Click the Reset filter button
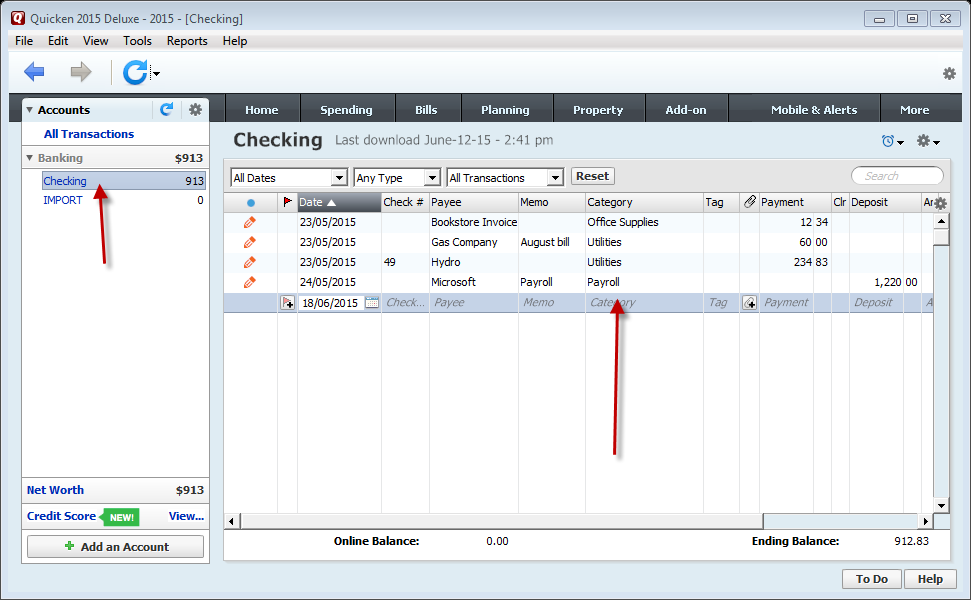971x600 pixels. click(x=593, y=176)
